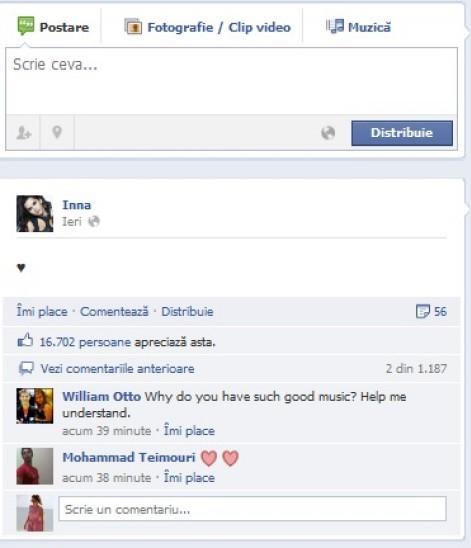The width and height of the screenshot is (471, 548).
Task: Click the tag people icon in composer
Action: [24, 133]
